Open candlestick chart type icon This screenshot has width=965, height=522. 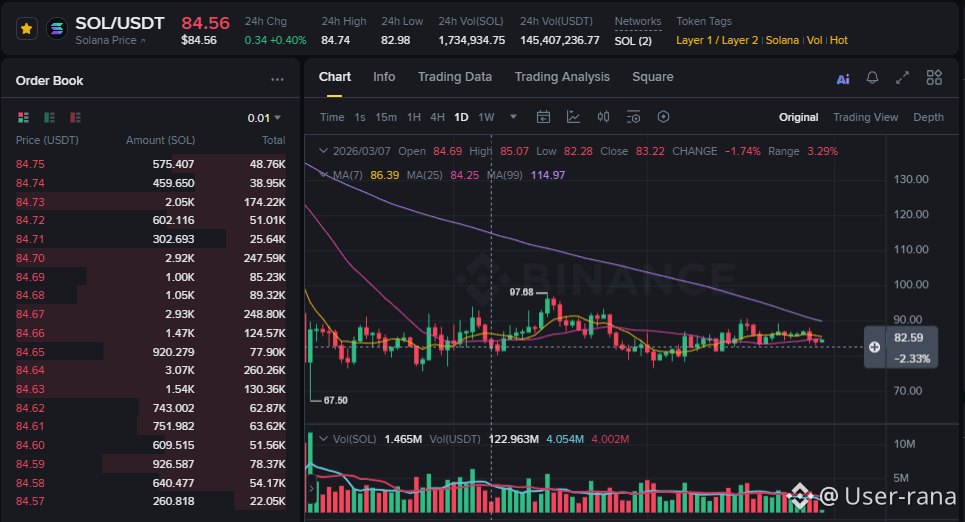(603, 117)
